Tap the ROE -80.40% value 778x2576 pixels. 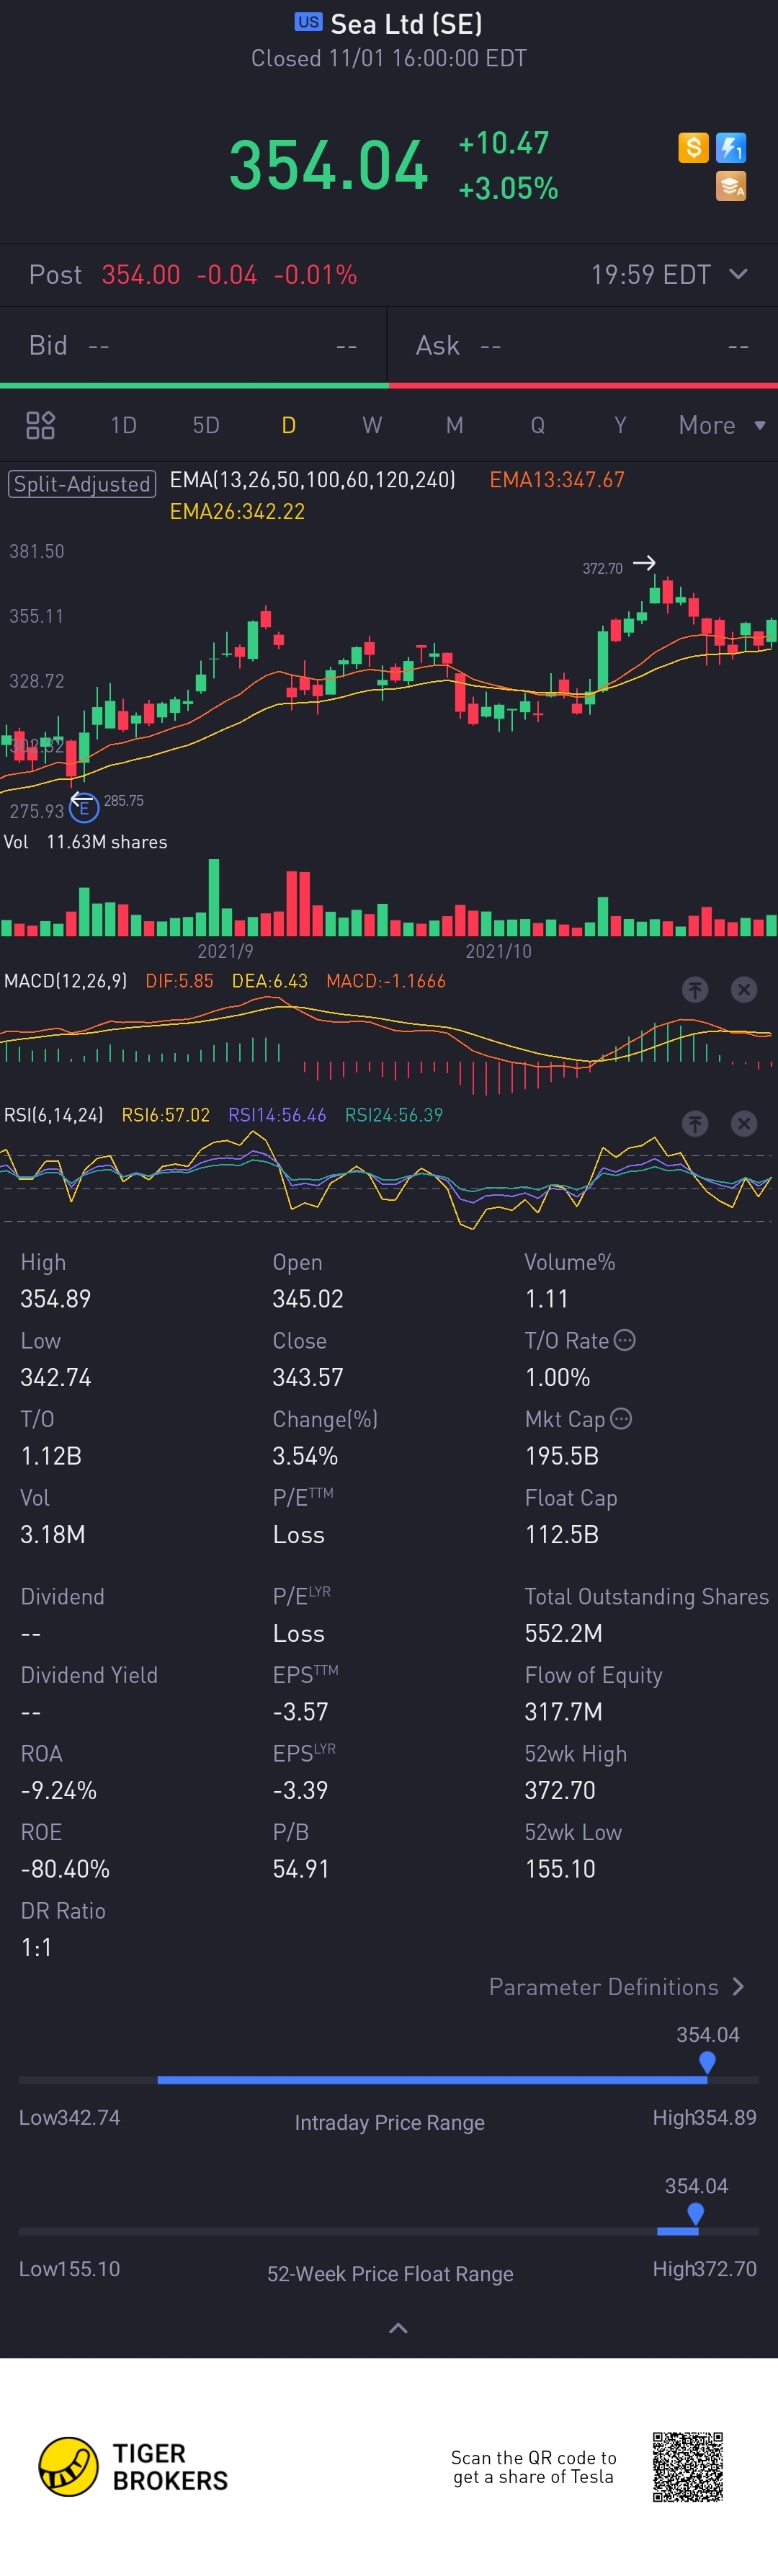coord(65,1868)
